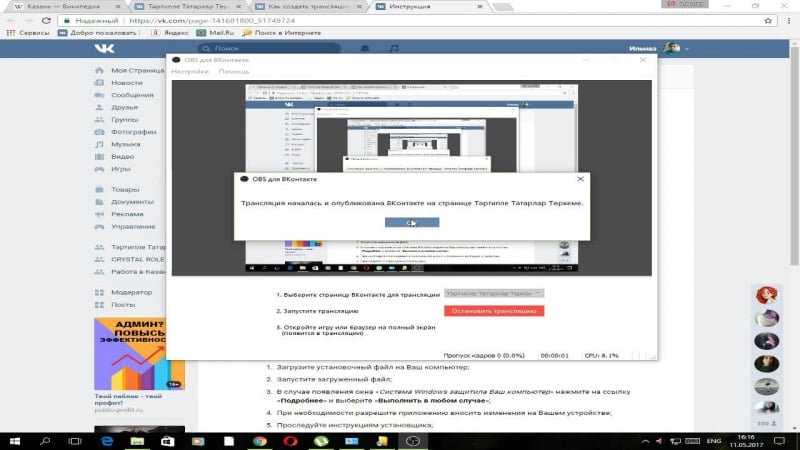The width and height of the screenshot is (800, 450).
Task: Open Windows Start menu
Action: [x=14, y=441]
